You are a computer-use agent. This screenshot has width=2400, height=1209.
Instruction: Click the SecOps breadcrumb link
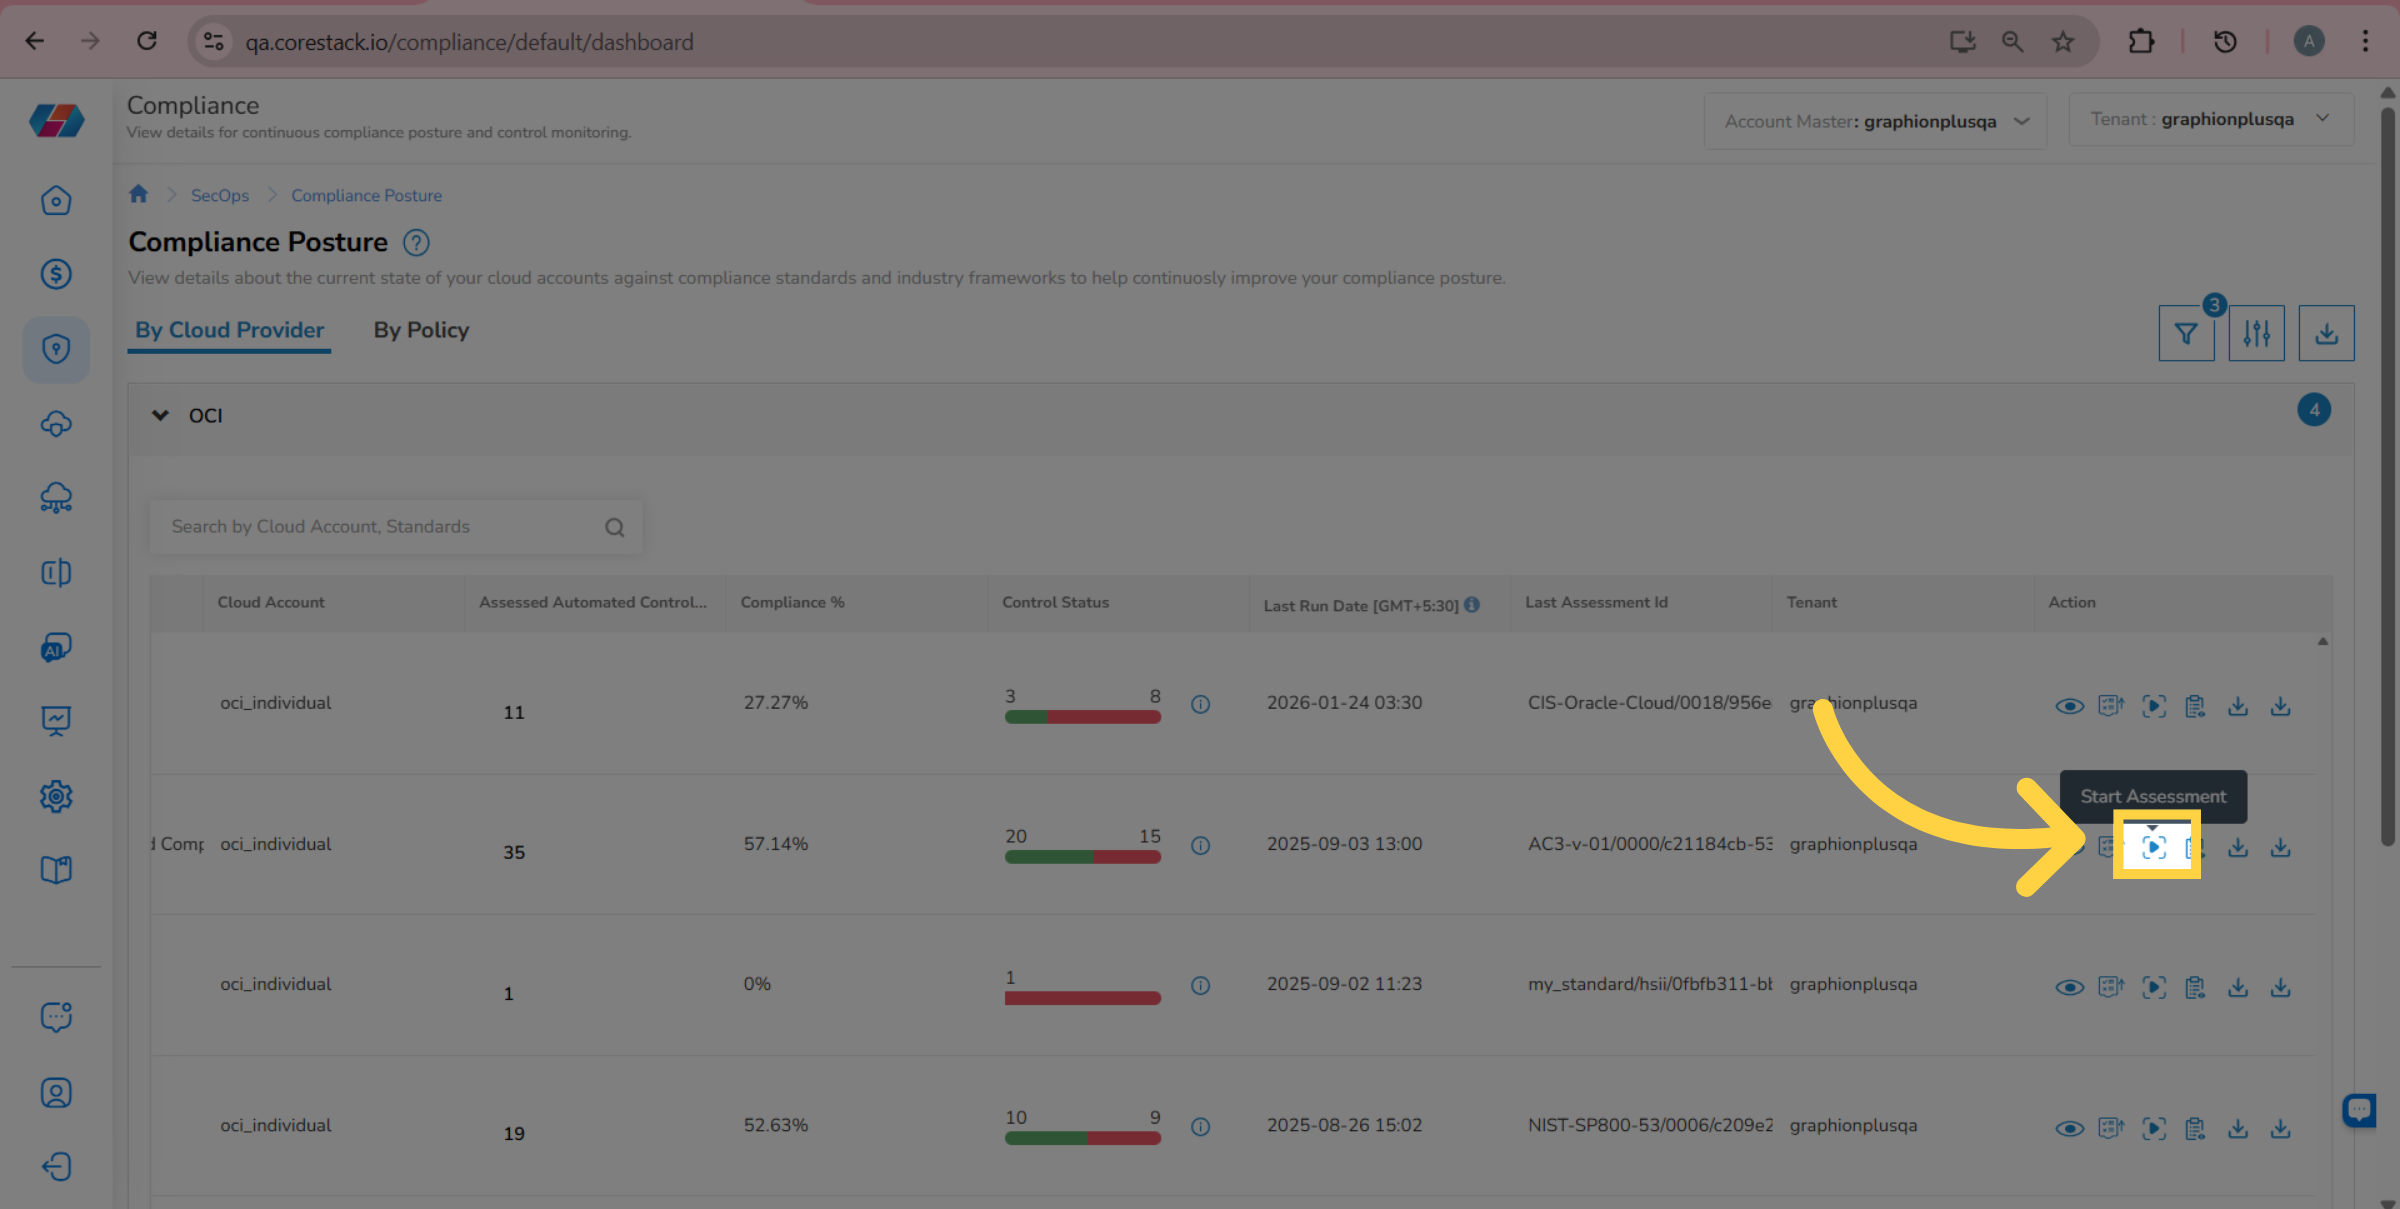[220, 196]
